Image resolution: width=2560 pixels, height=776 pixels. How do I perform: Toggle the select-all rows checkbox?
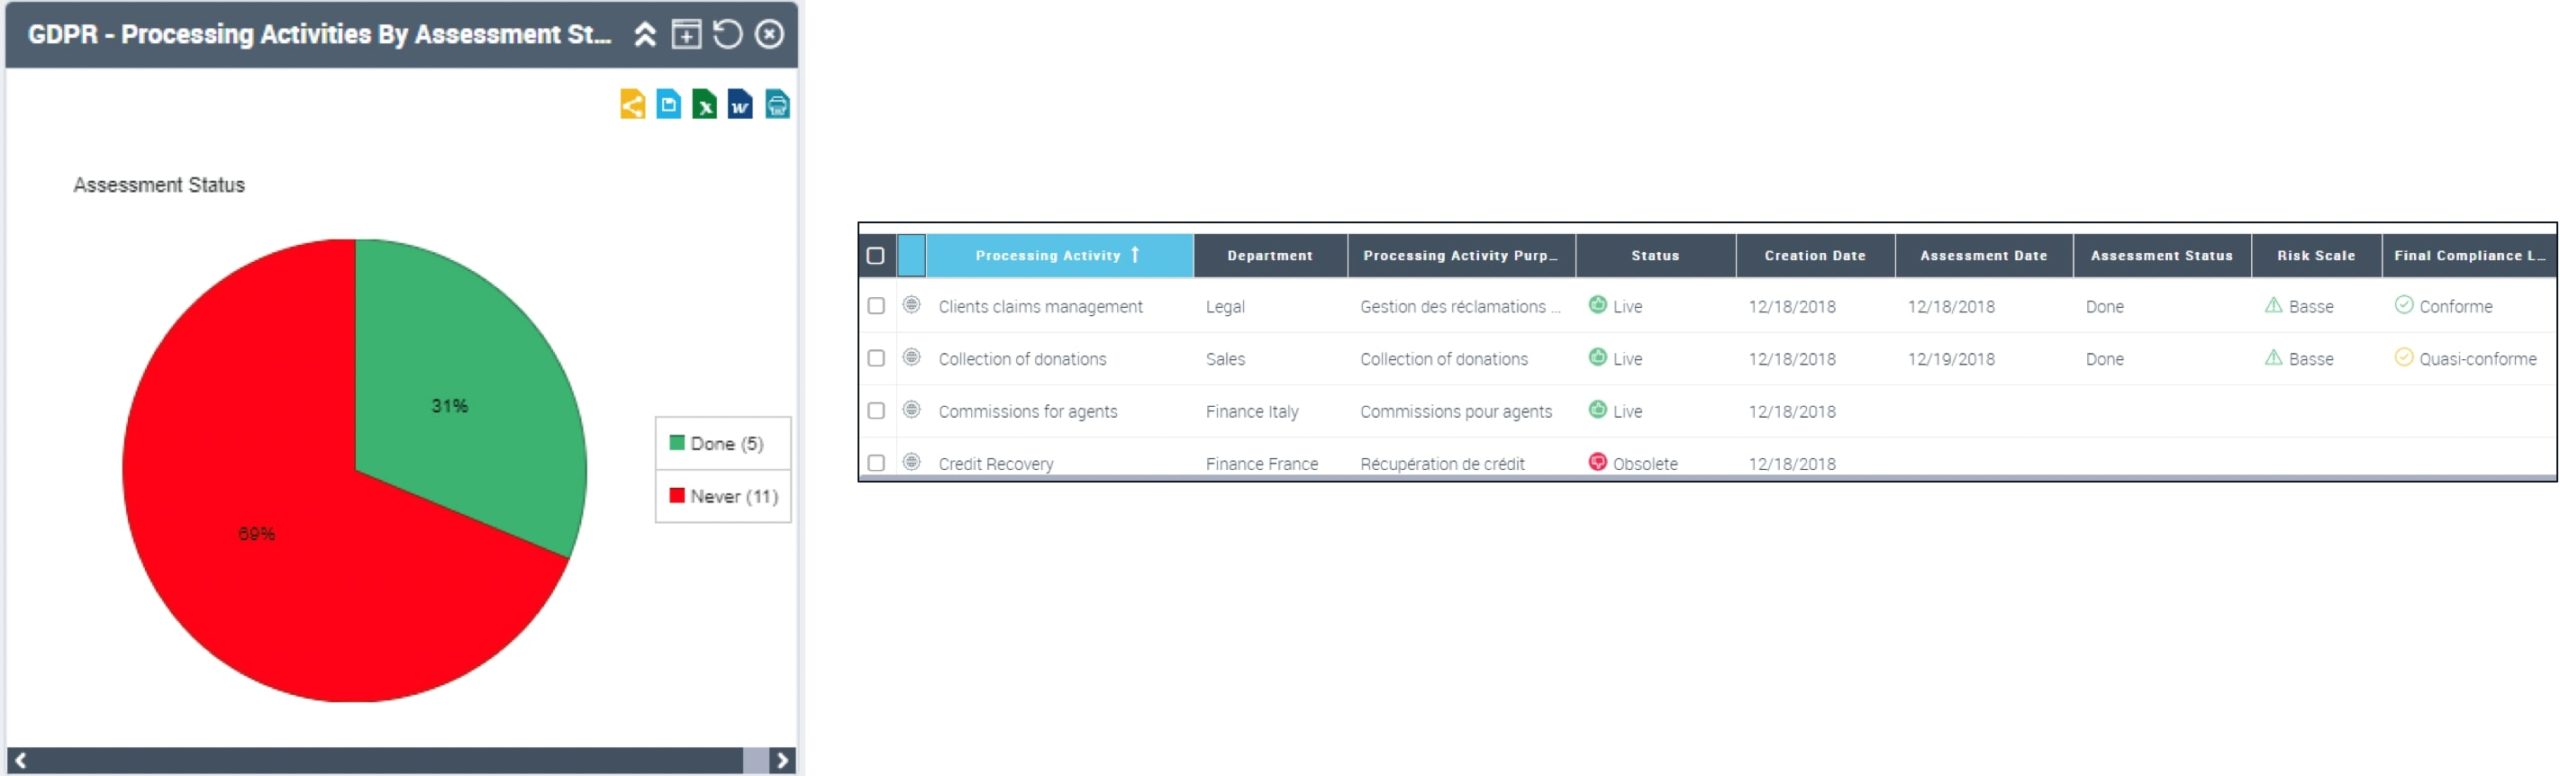point(876,256)
